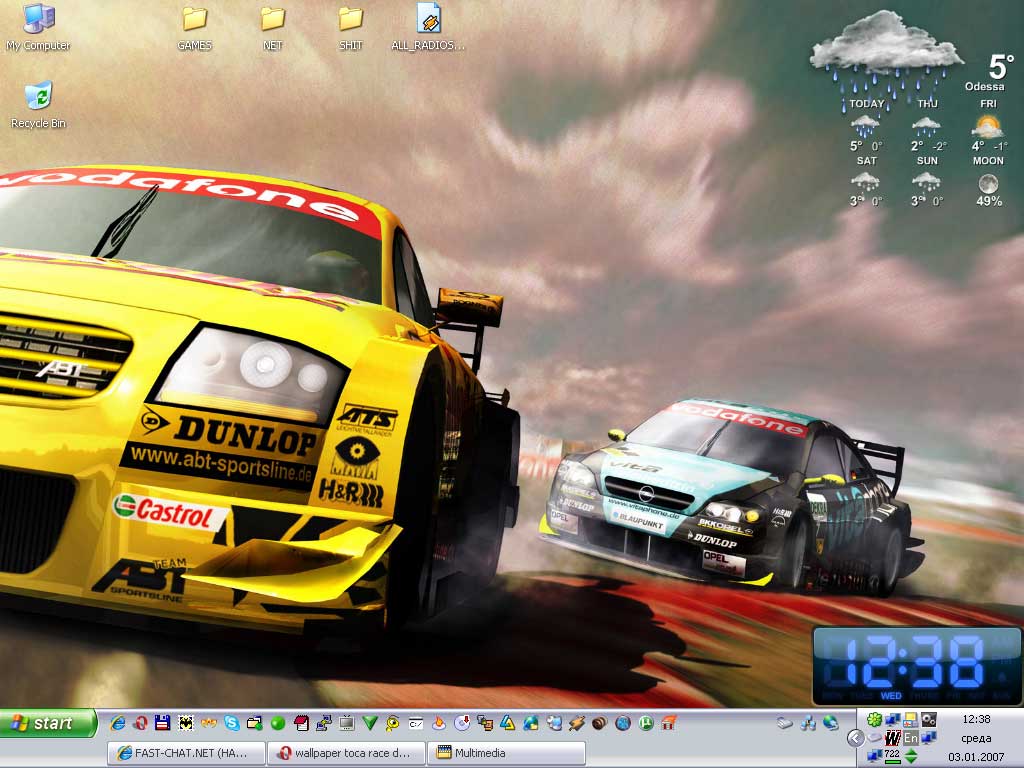Image resolution: width=1024 pixels, height=768 pixels.
Task: Click the FRI forecast in weather widget
Action: (x=989, y=127)
